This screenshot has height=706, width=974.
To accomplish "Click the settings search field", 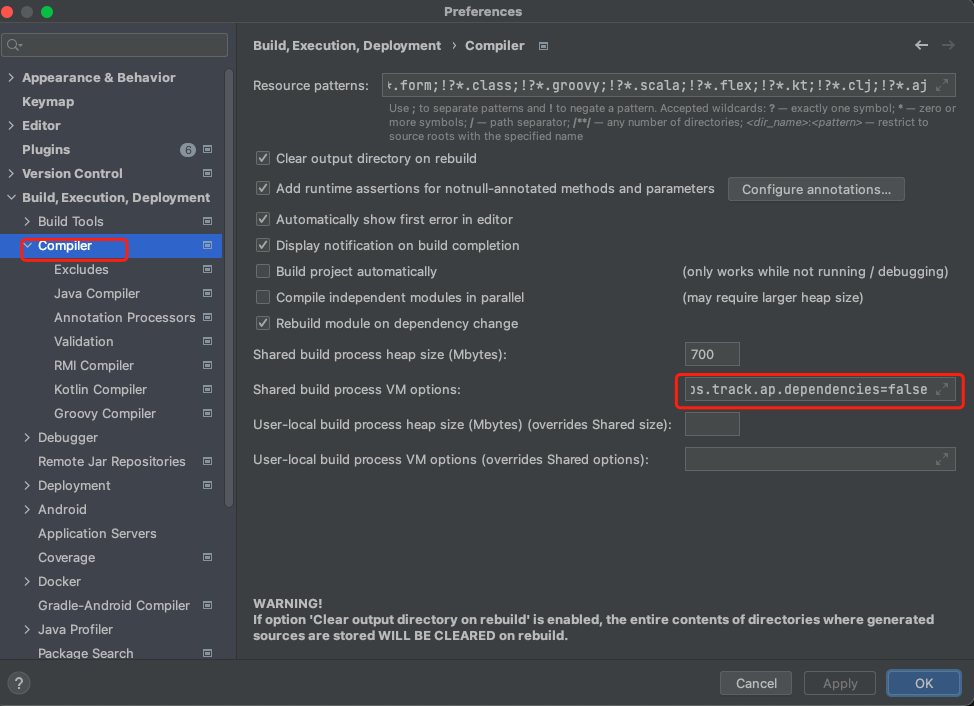I will pos(115,45).
